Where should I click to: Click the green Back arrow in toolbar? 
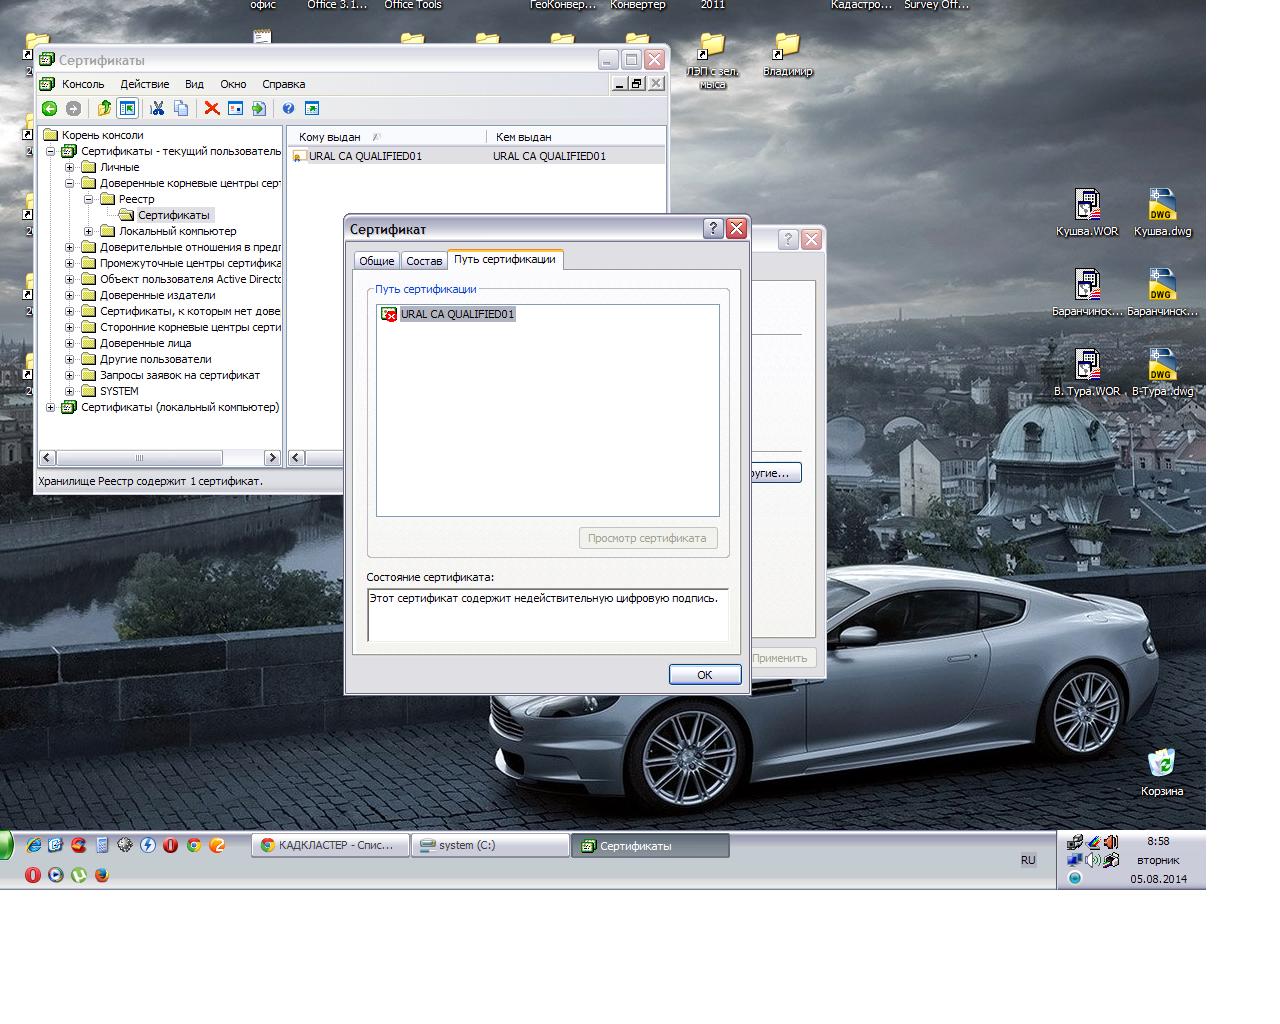(x=49, y=109)
